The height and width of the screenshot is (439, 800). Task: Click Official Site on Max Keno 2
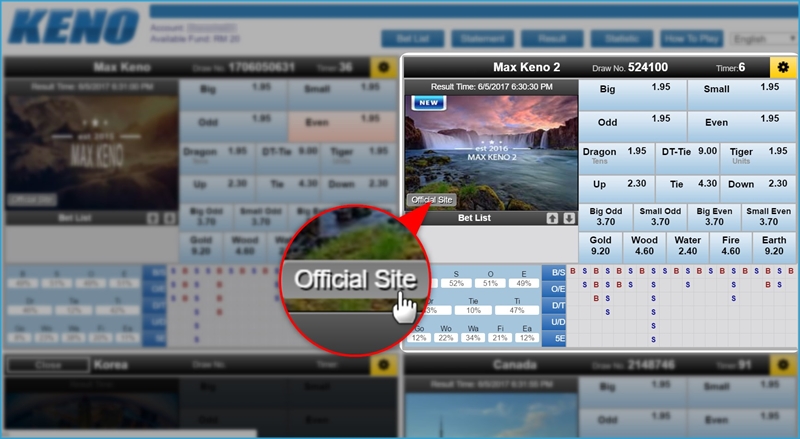tap(432, 200)
